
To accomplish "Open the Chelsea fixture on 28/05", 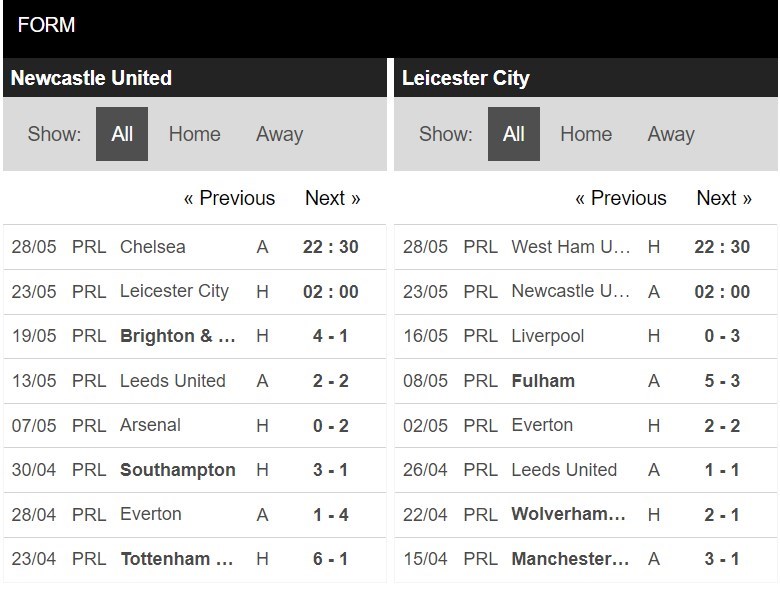I will [x=195, y=247].
